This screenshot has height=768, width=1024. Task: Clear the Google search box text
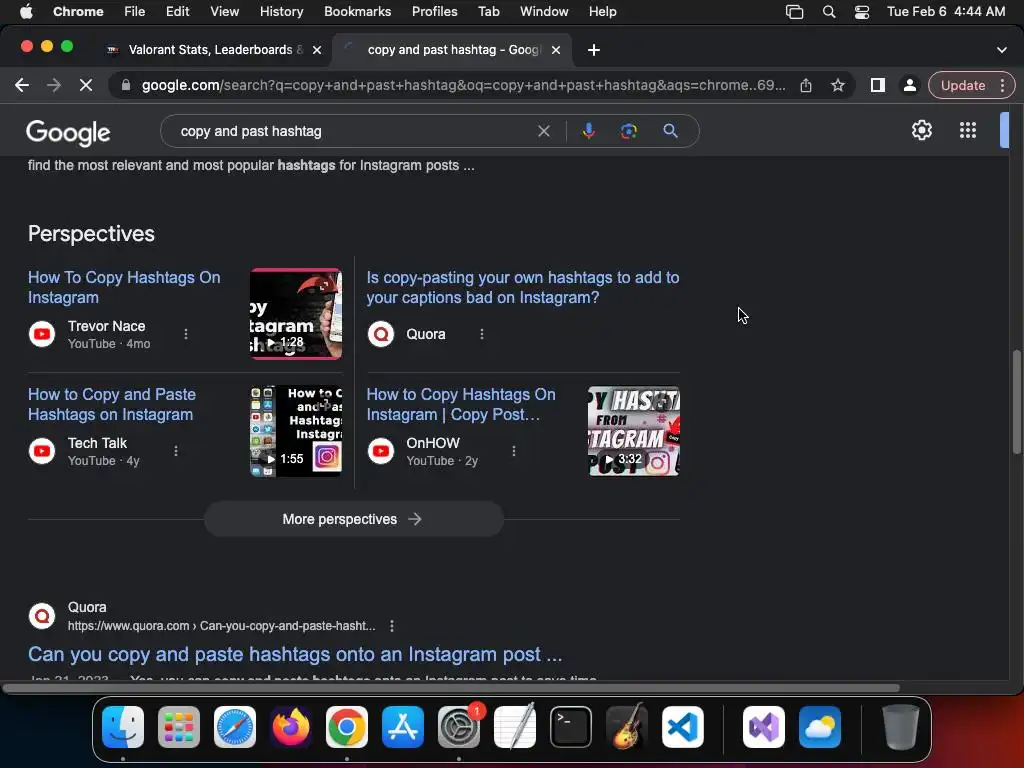[x=543, y=131]
